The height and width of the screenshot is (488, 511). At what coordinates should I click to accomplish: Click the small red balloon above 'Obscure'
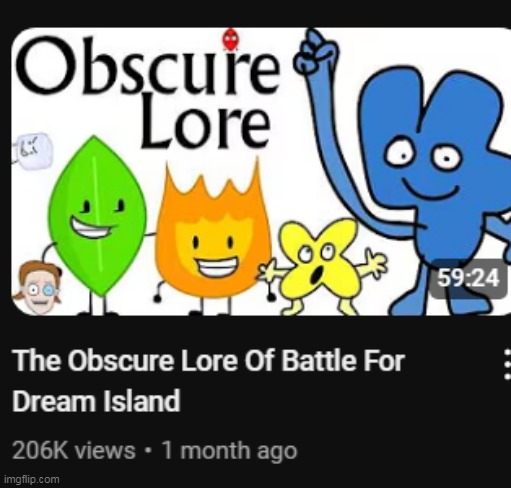[231, 39]
